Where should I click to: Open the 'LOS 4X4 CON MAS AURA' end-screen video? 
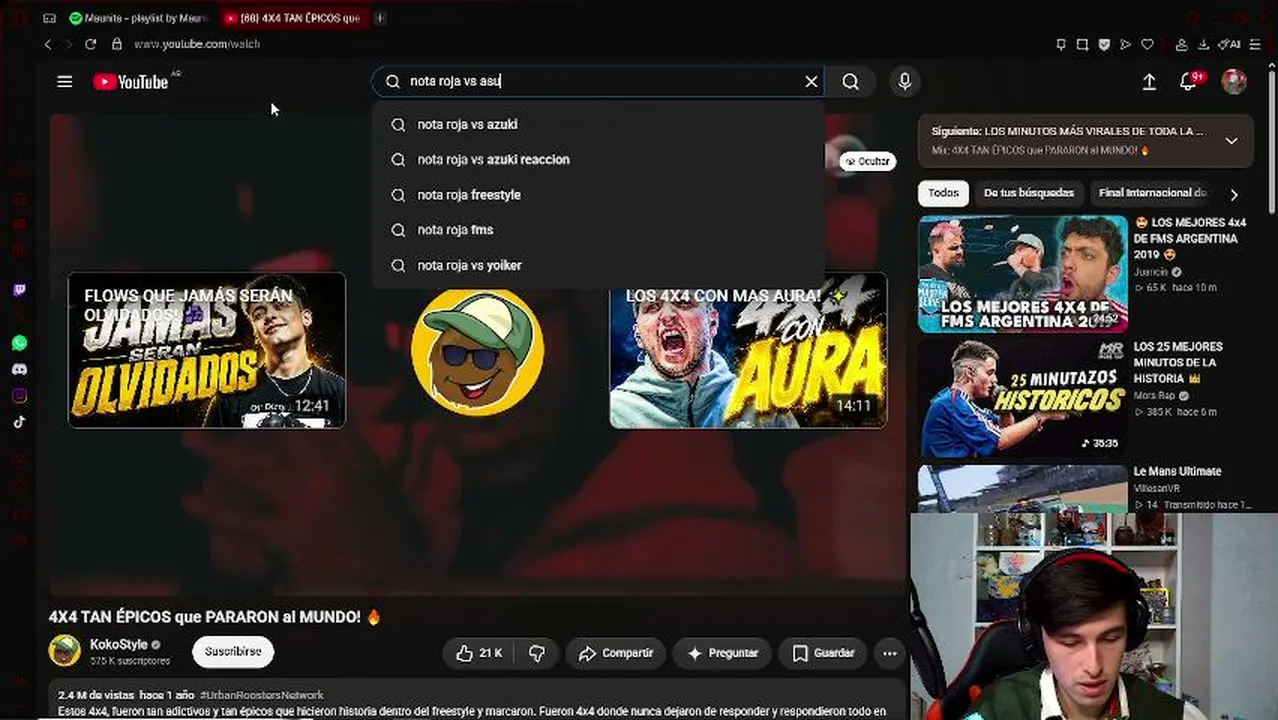click(x=748, y=350)
